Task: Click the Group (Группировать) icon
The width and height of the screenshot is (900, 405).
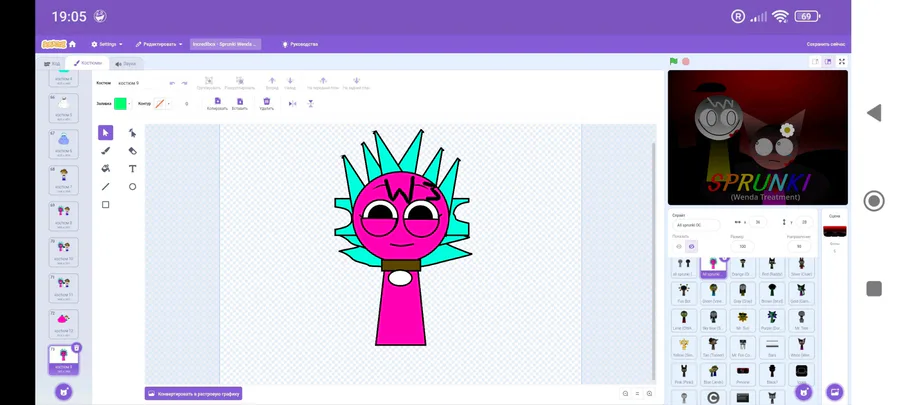Action: point(209,81)
